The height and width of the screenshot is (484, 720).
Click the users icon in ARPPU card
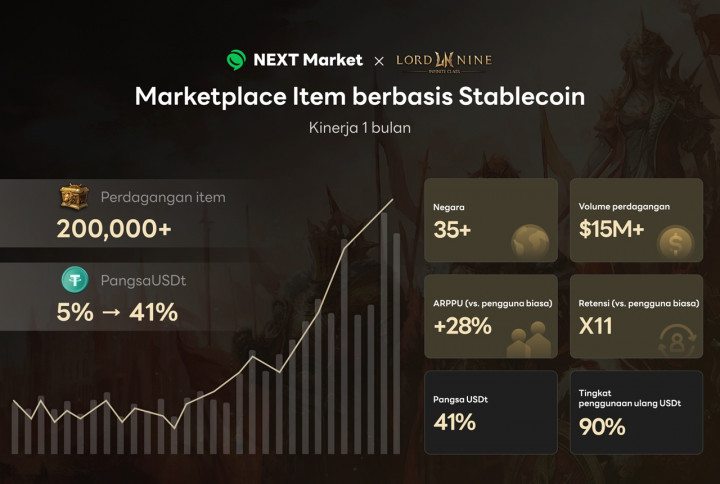[529, 337]
